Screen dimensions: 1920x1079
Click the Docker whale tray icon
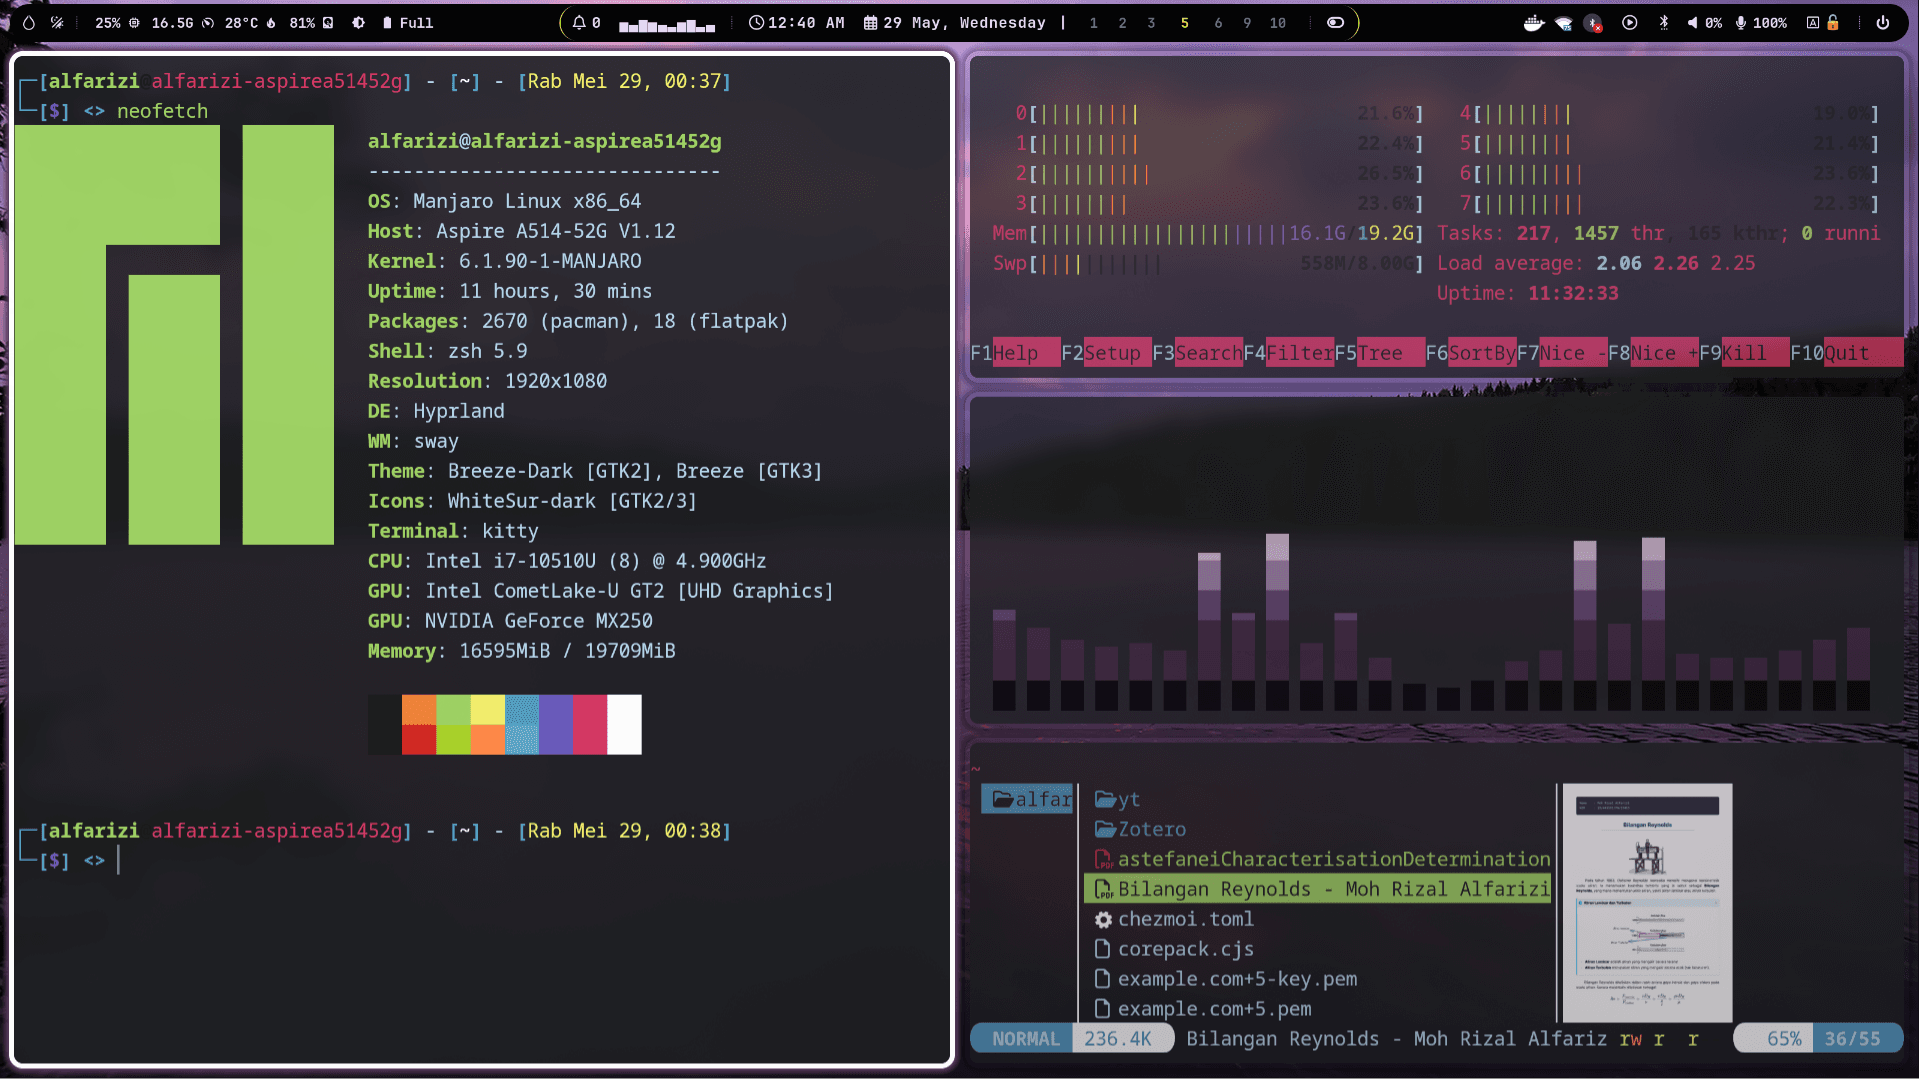point(1533,22)
